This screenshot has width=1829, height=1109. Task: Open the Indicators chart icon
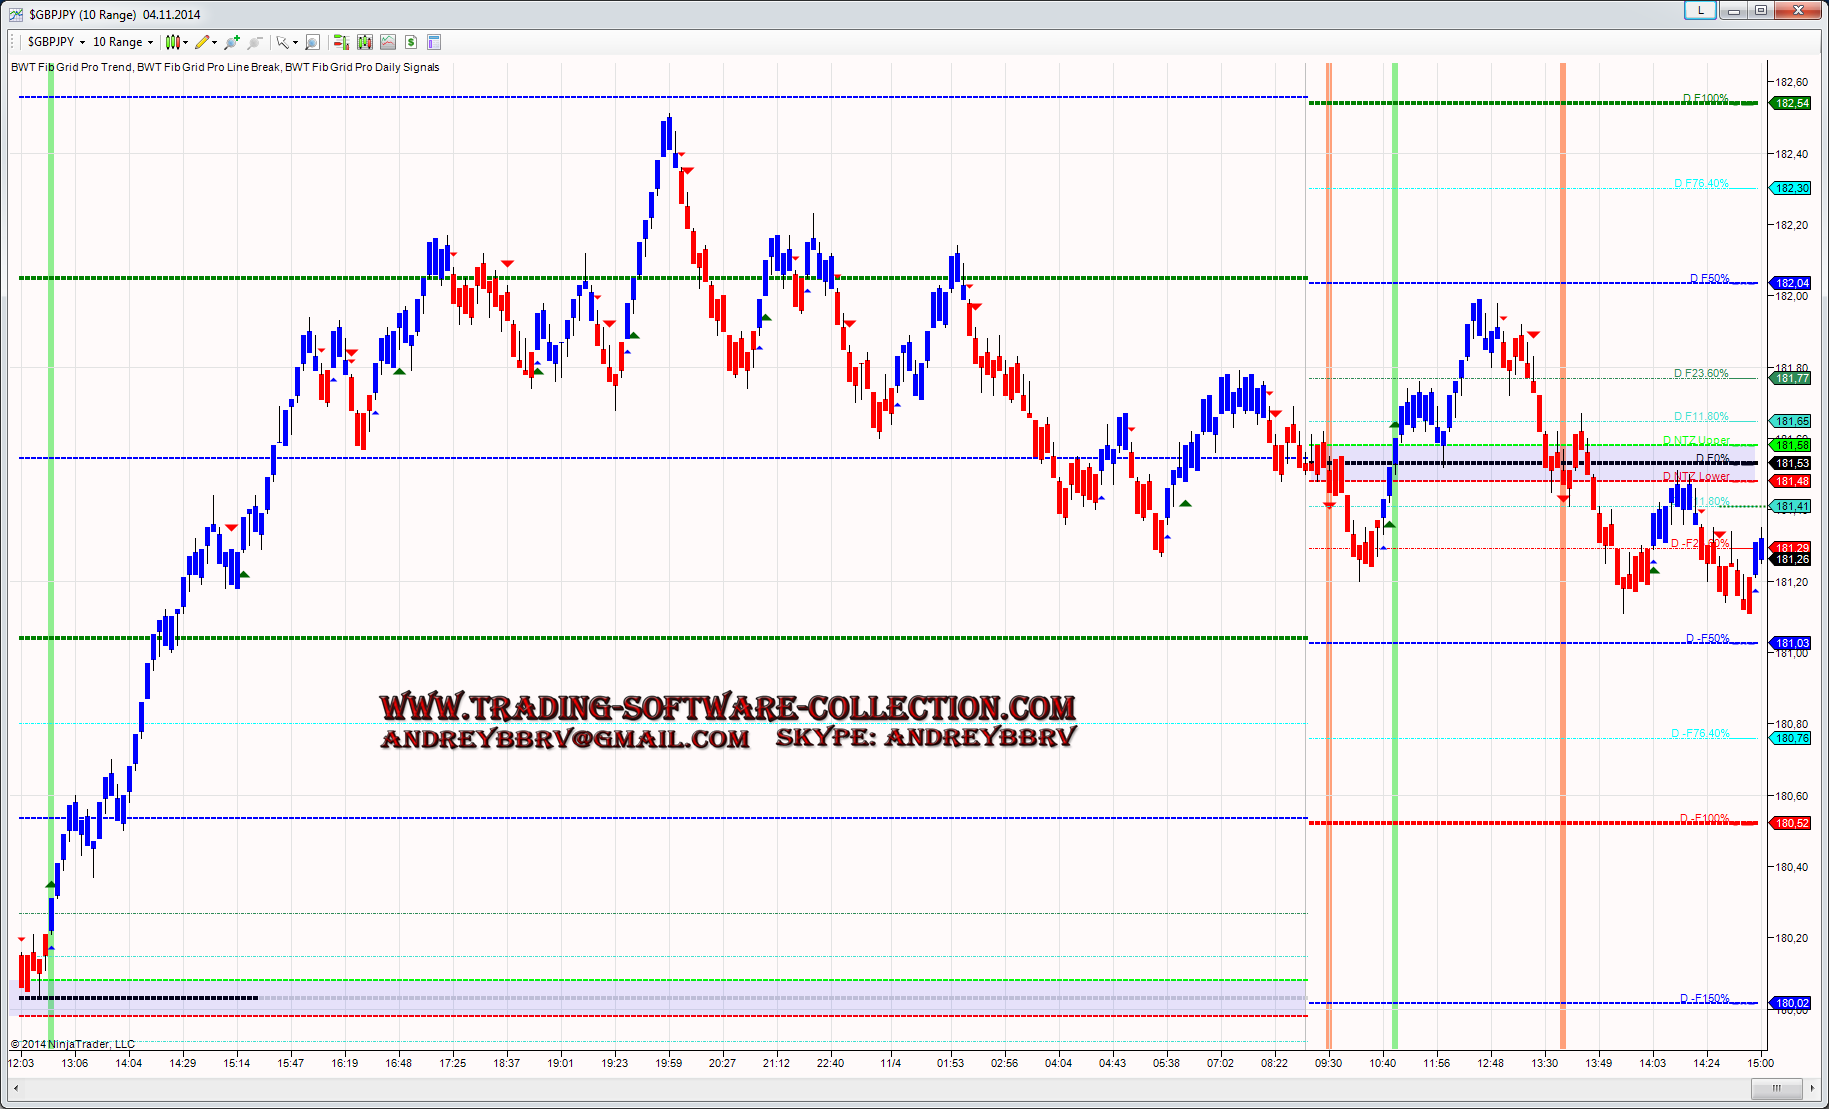click(x=388, y=42)
